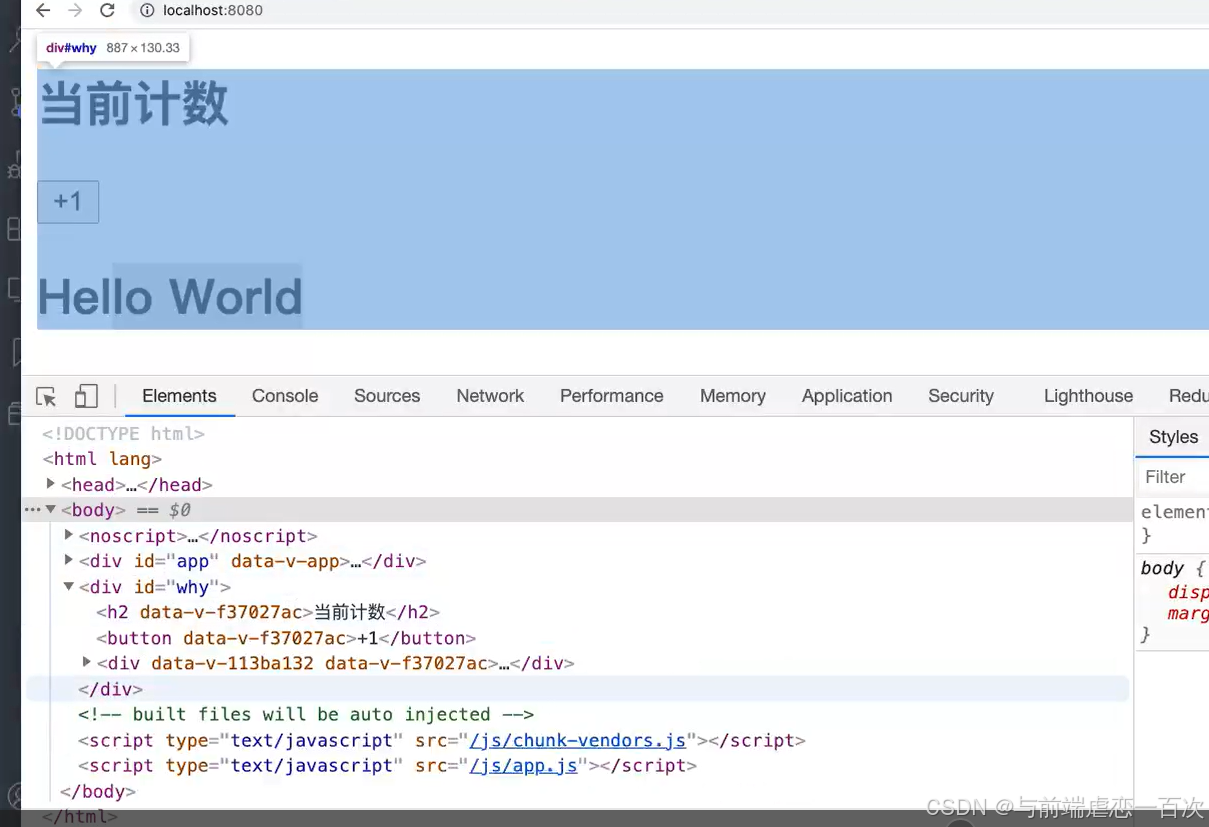Image resolution: width=1209 pixels, height=827 pixels.
Task: Open the Security tab
Action: pyautogui.click(x=961, y=396)
